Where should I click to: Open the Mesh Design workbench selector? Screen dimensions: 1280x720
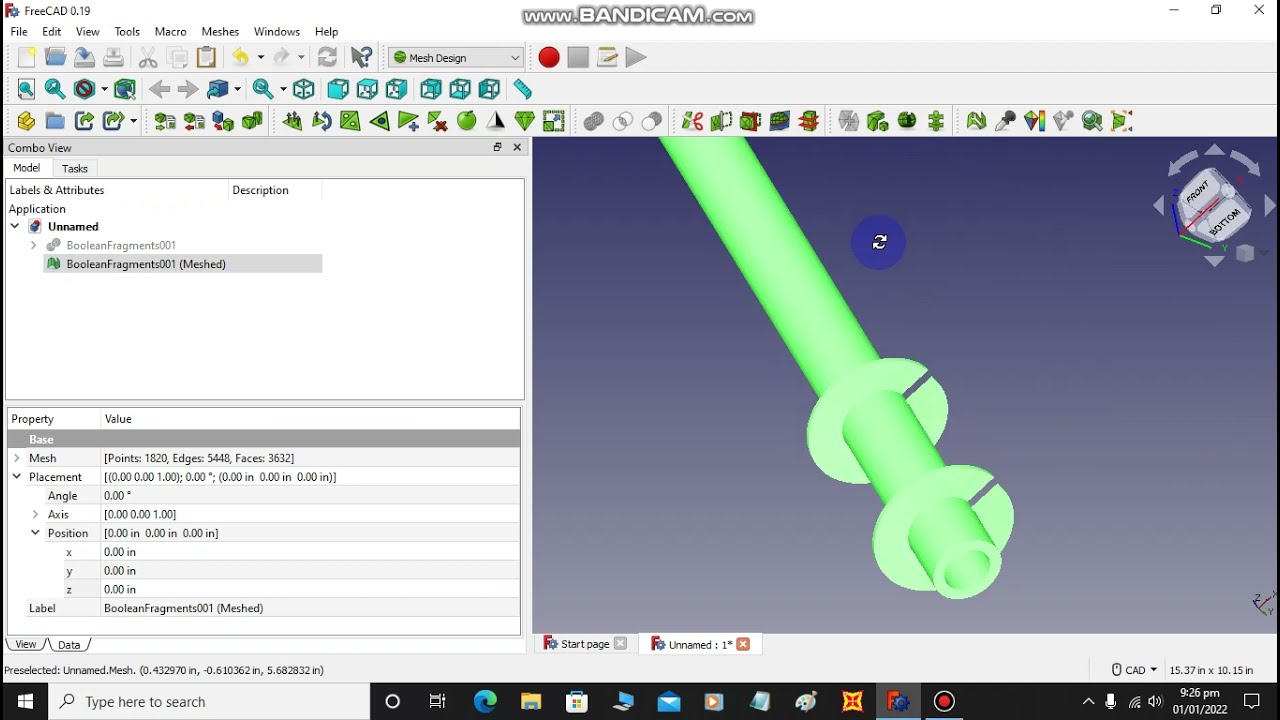[456, 57]
